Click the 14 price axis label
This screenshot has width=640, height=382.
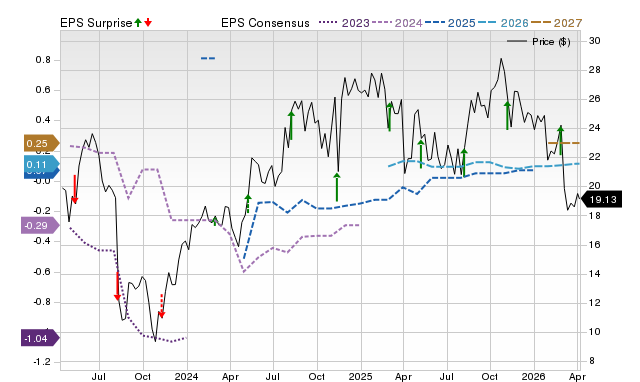(595, 273)
